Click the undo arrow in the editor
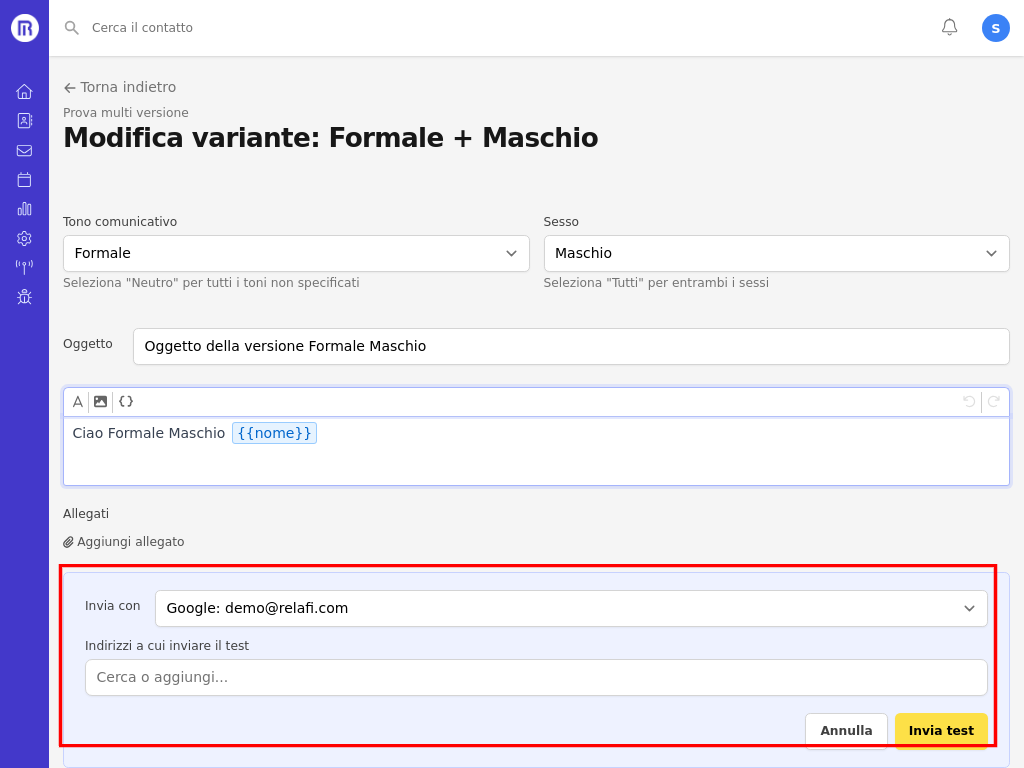 968,401
